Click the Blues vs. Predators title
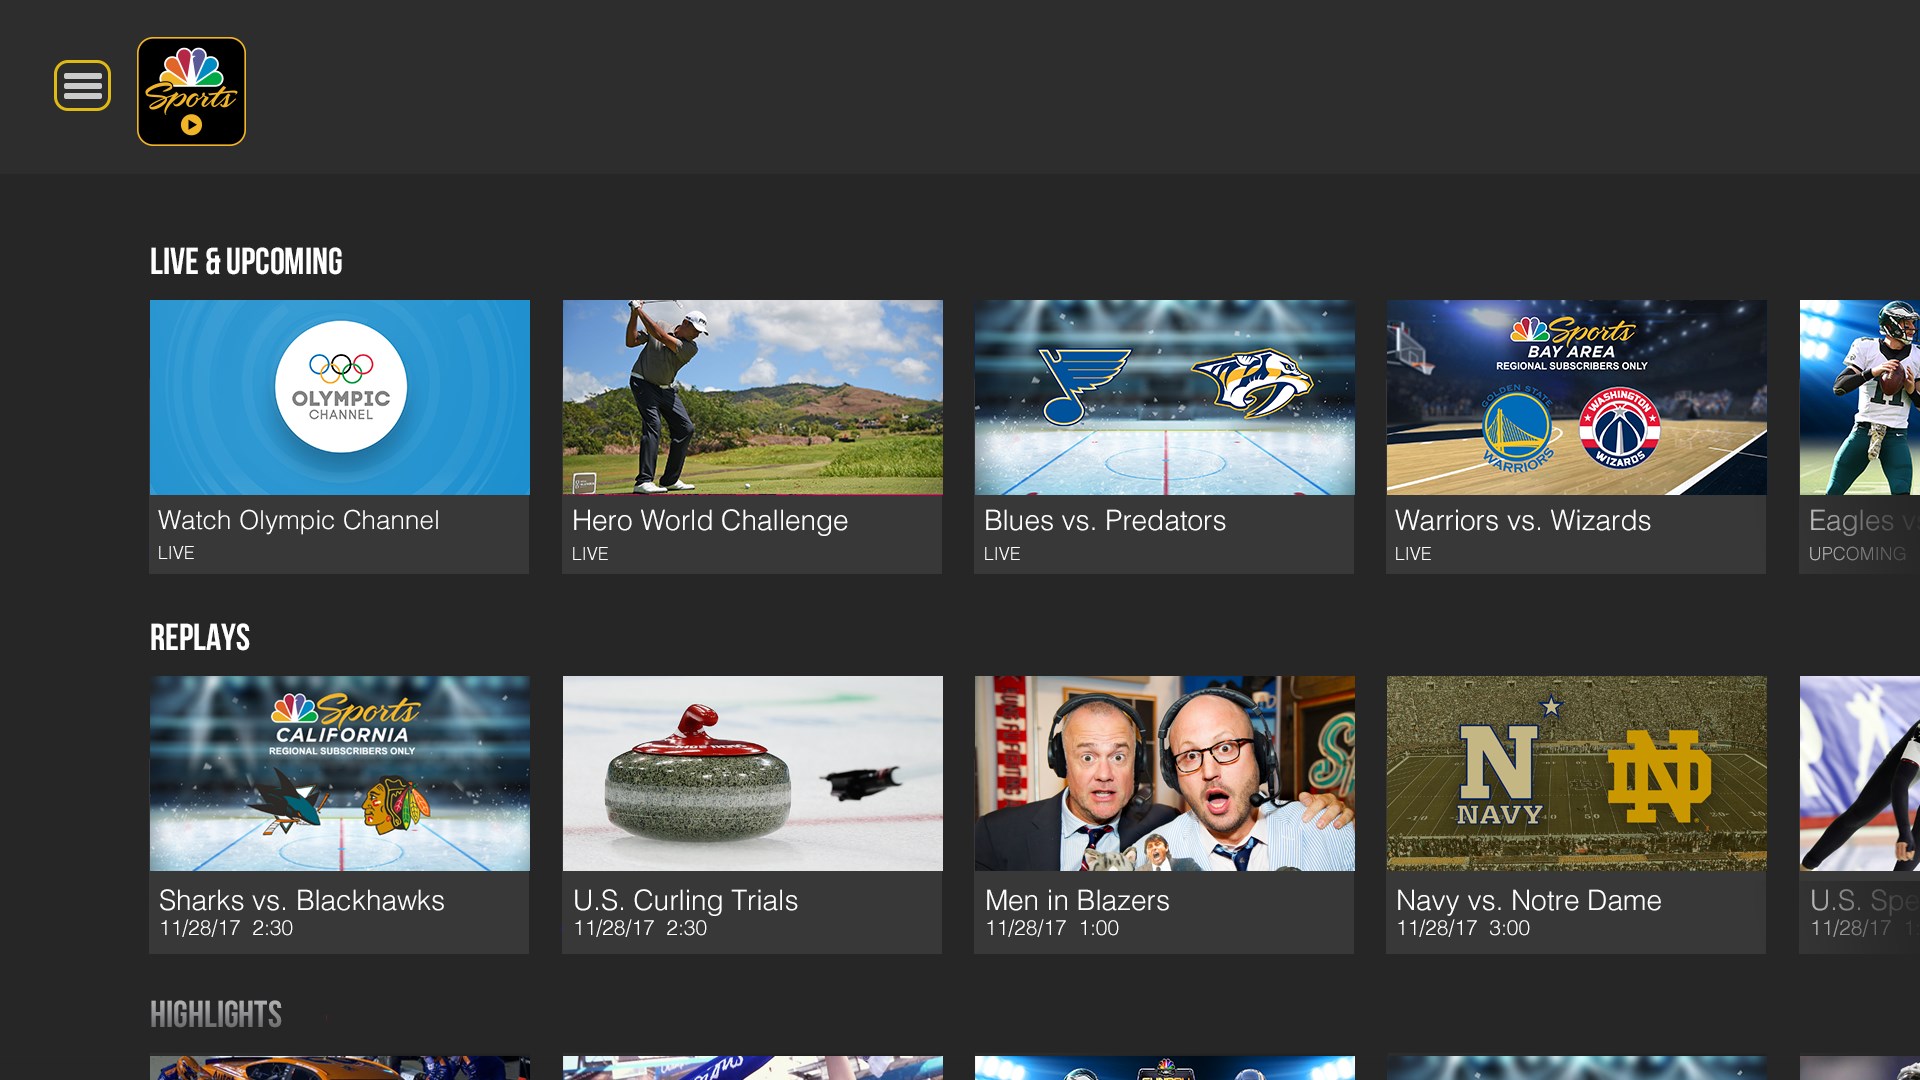 [x=1104, y=521]
